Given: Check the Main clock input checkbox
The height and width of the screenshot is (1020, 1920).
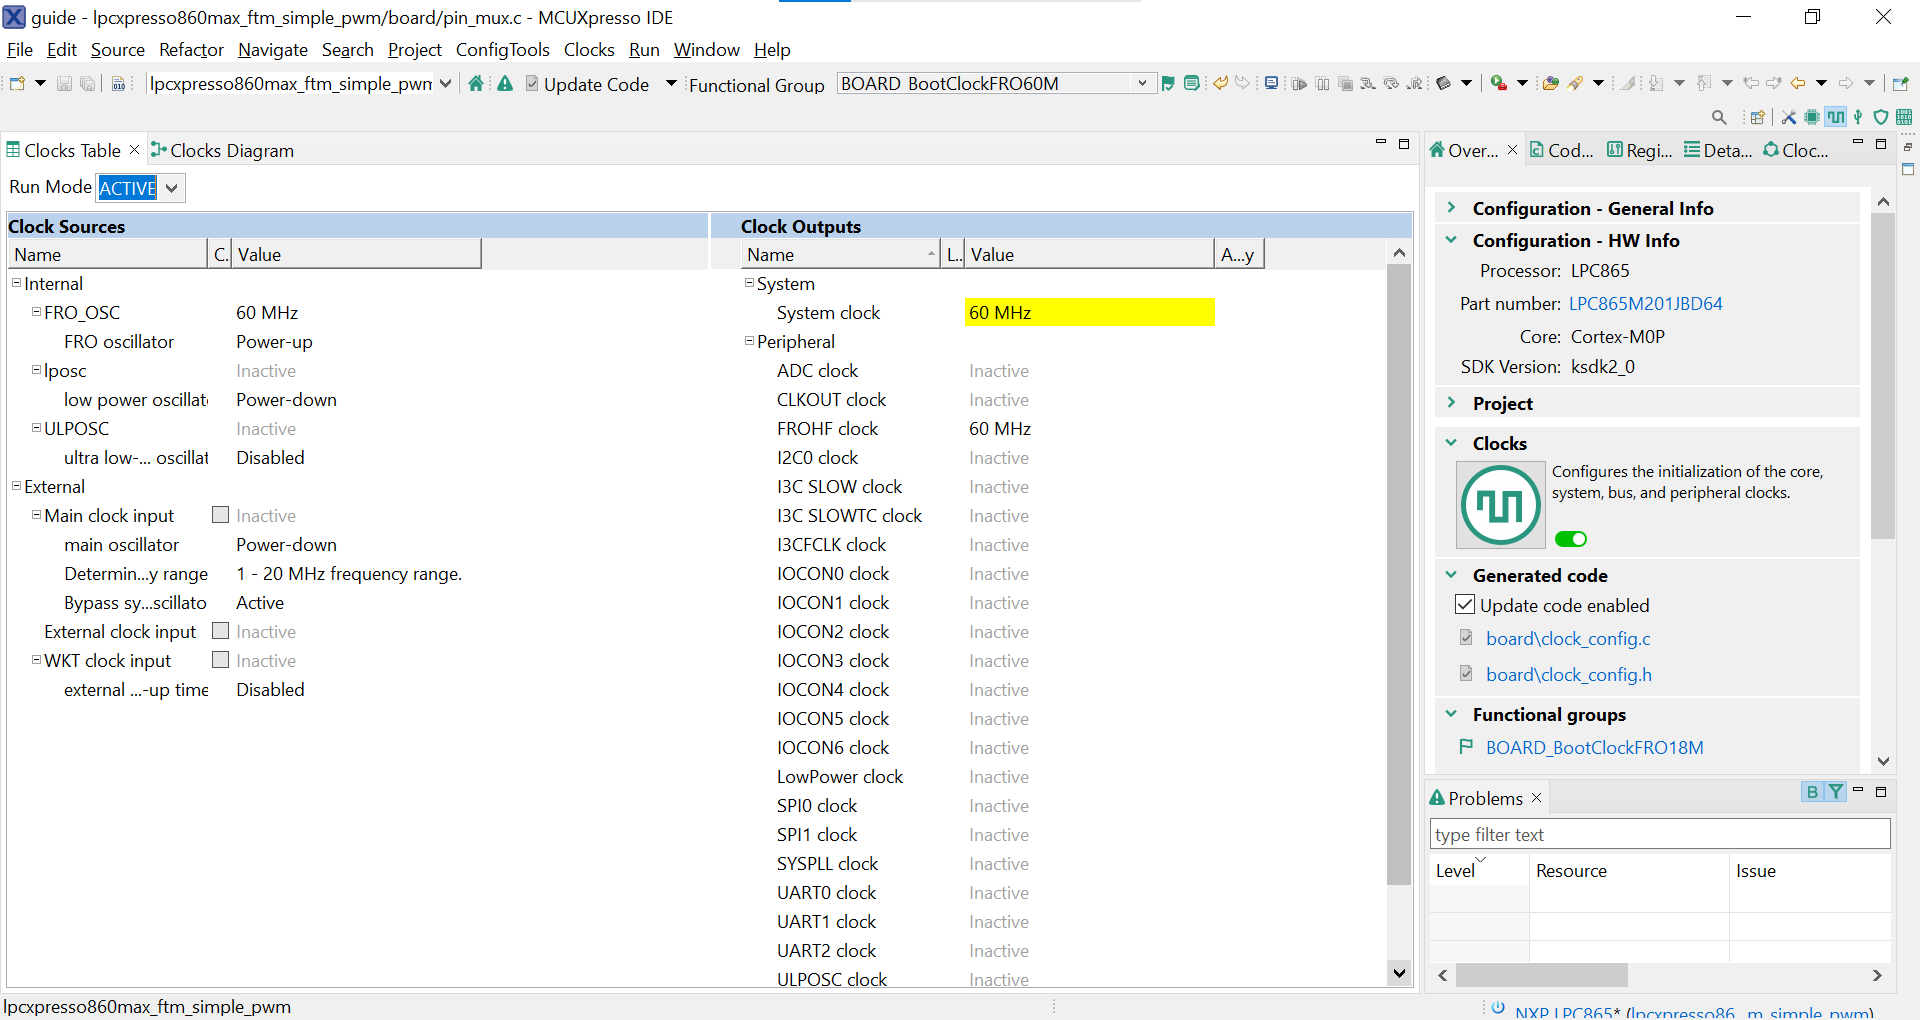Looking at the screenshot, I should [x=221, y=515].
